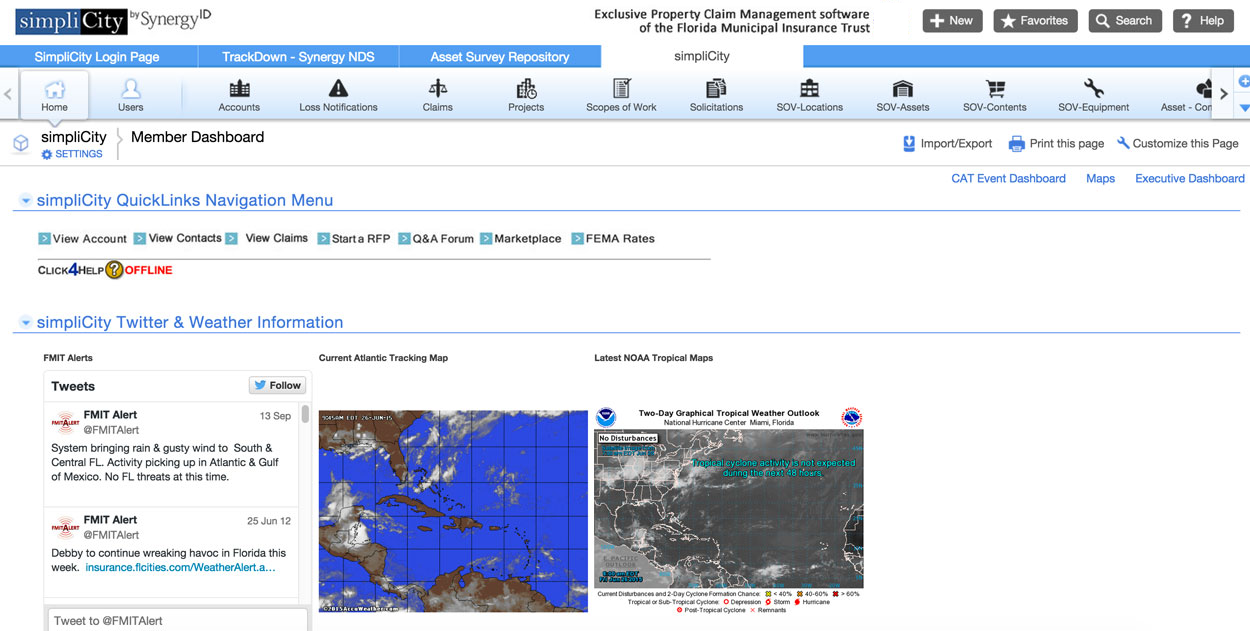Open Scopes of Work icon
1250x631 pixels.
[x=621, y=89]
